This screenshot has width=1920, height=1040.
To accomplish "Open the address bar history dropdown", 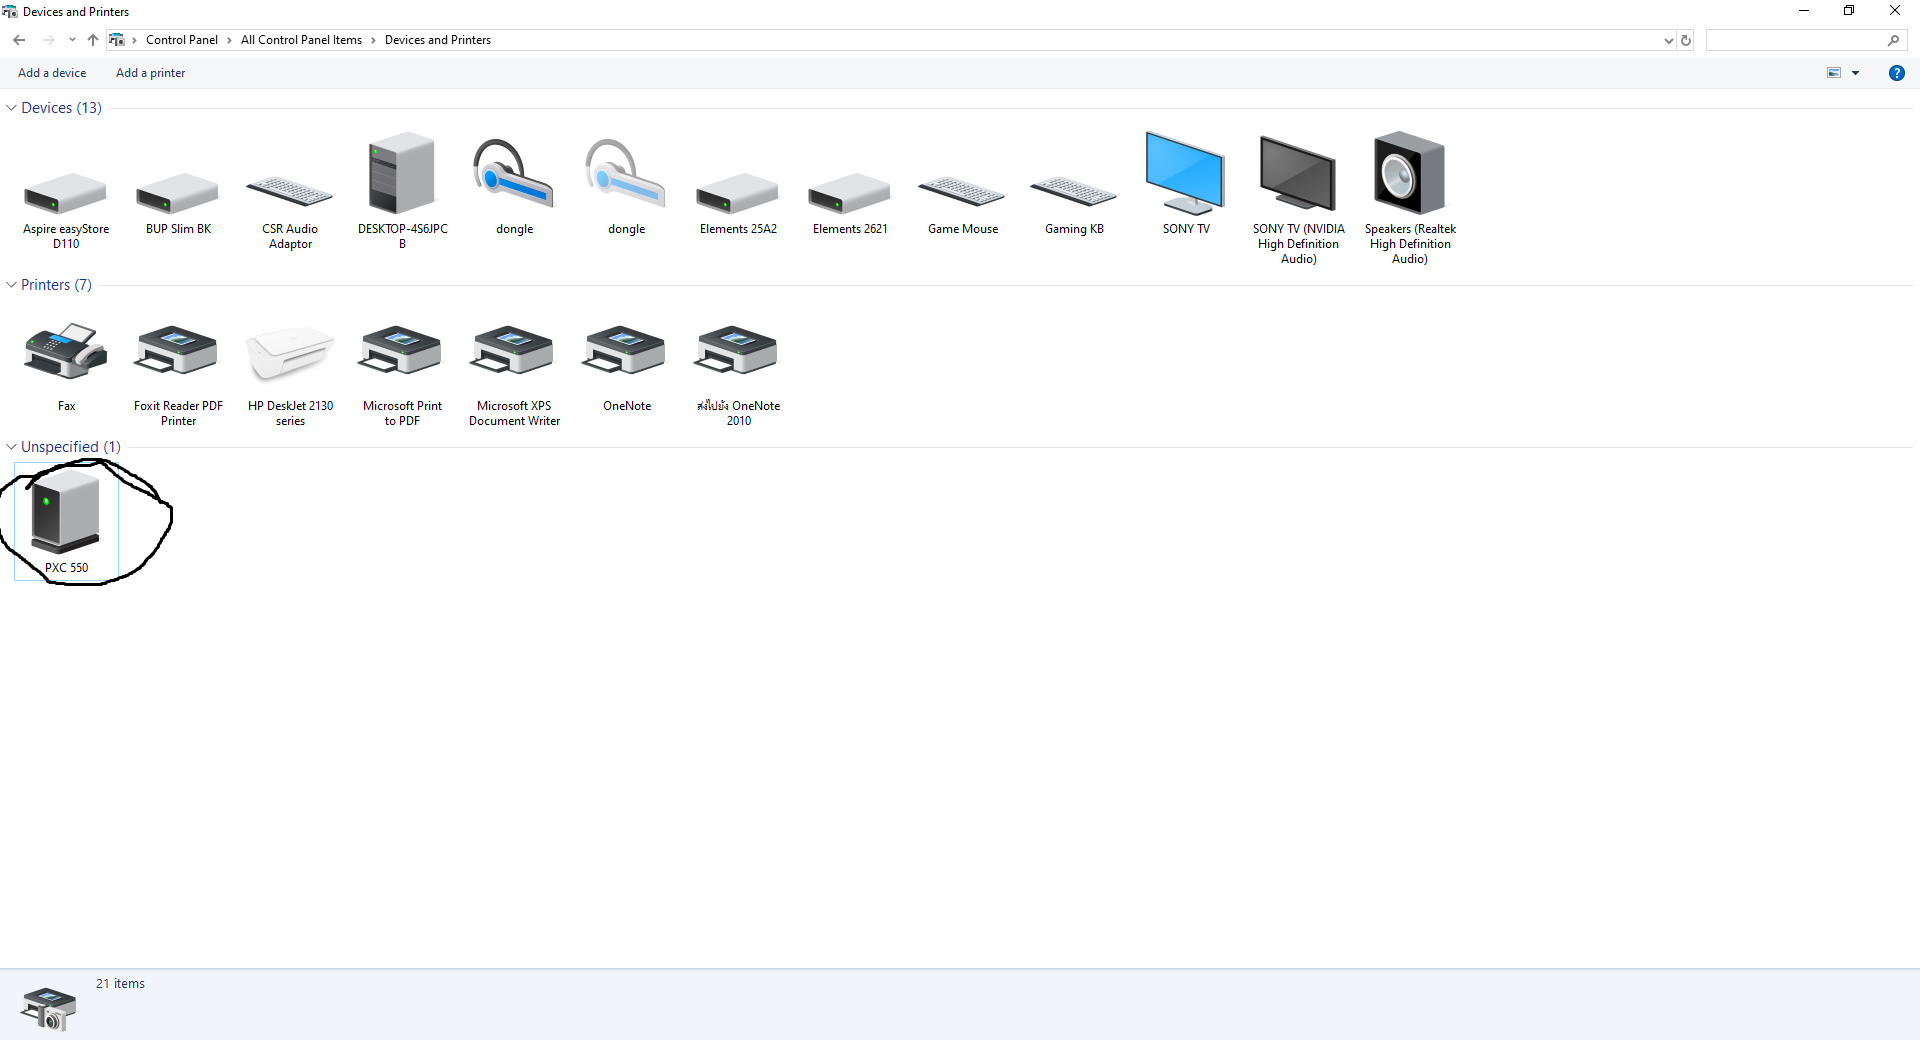I will tap(1668, 41).
